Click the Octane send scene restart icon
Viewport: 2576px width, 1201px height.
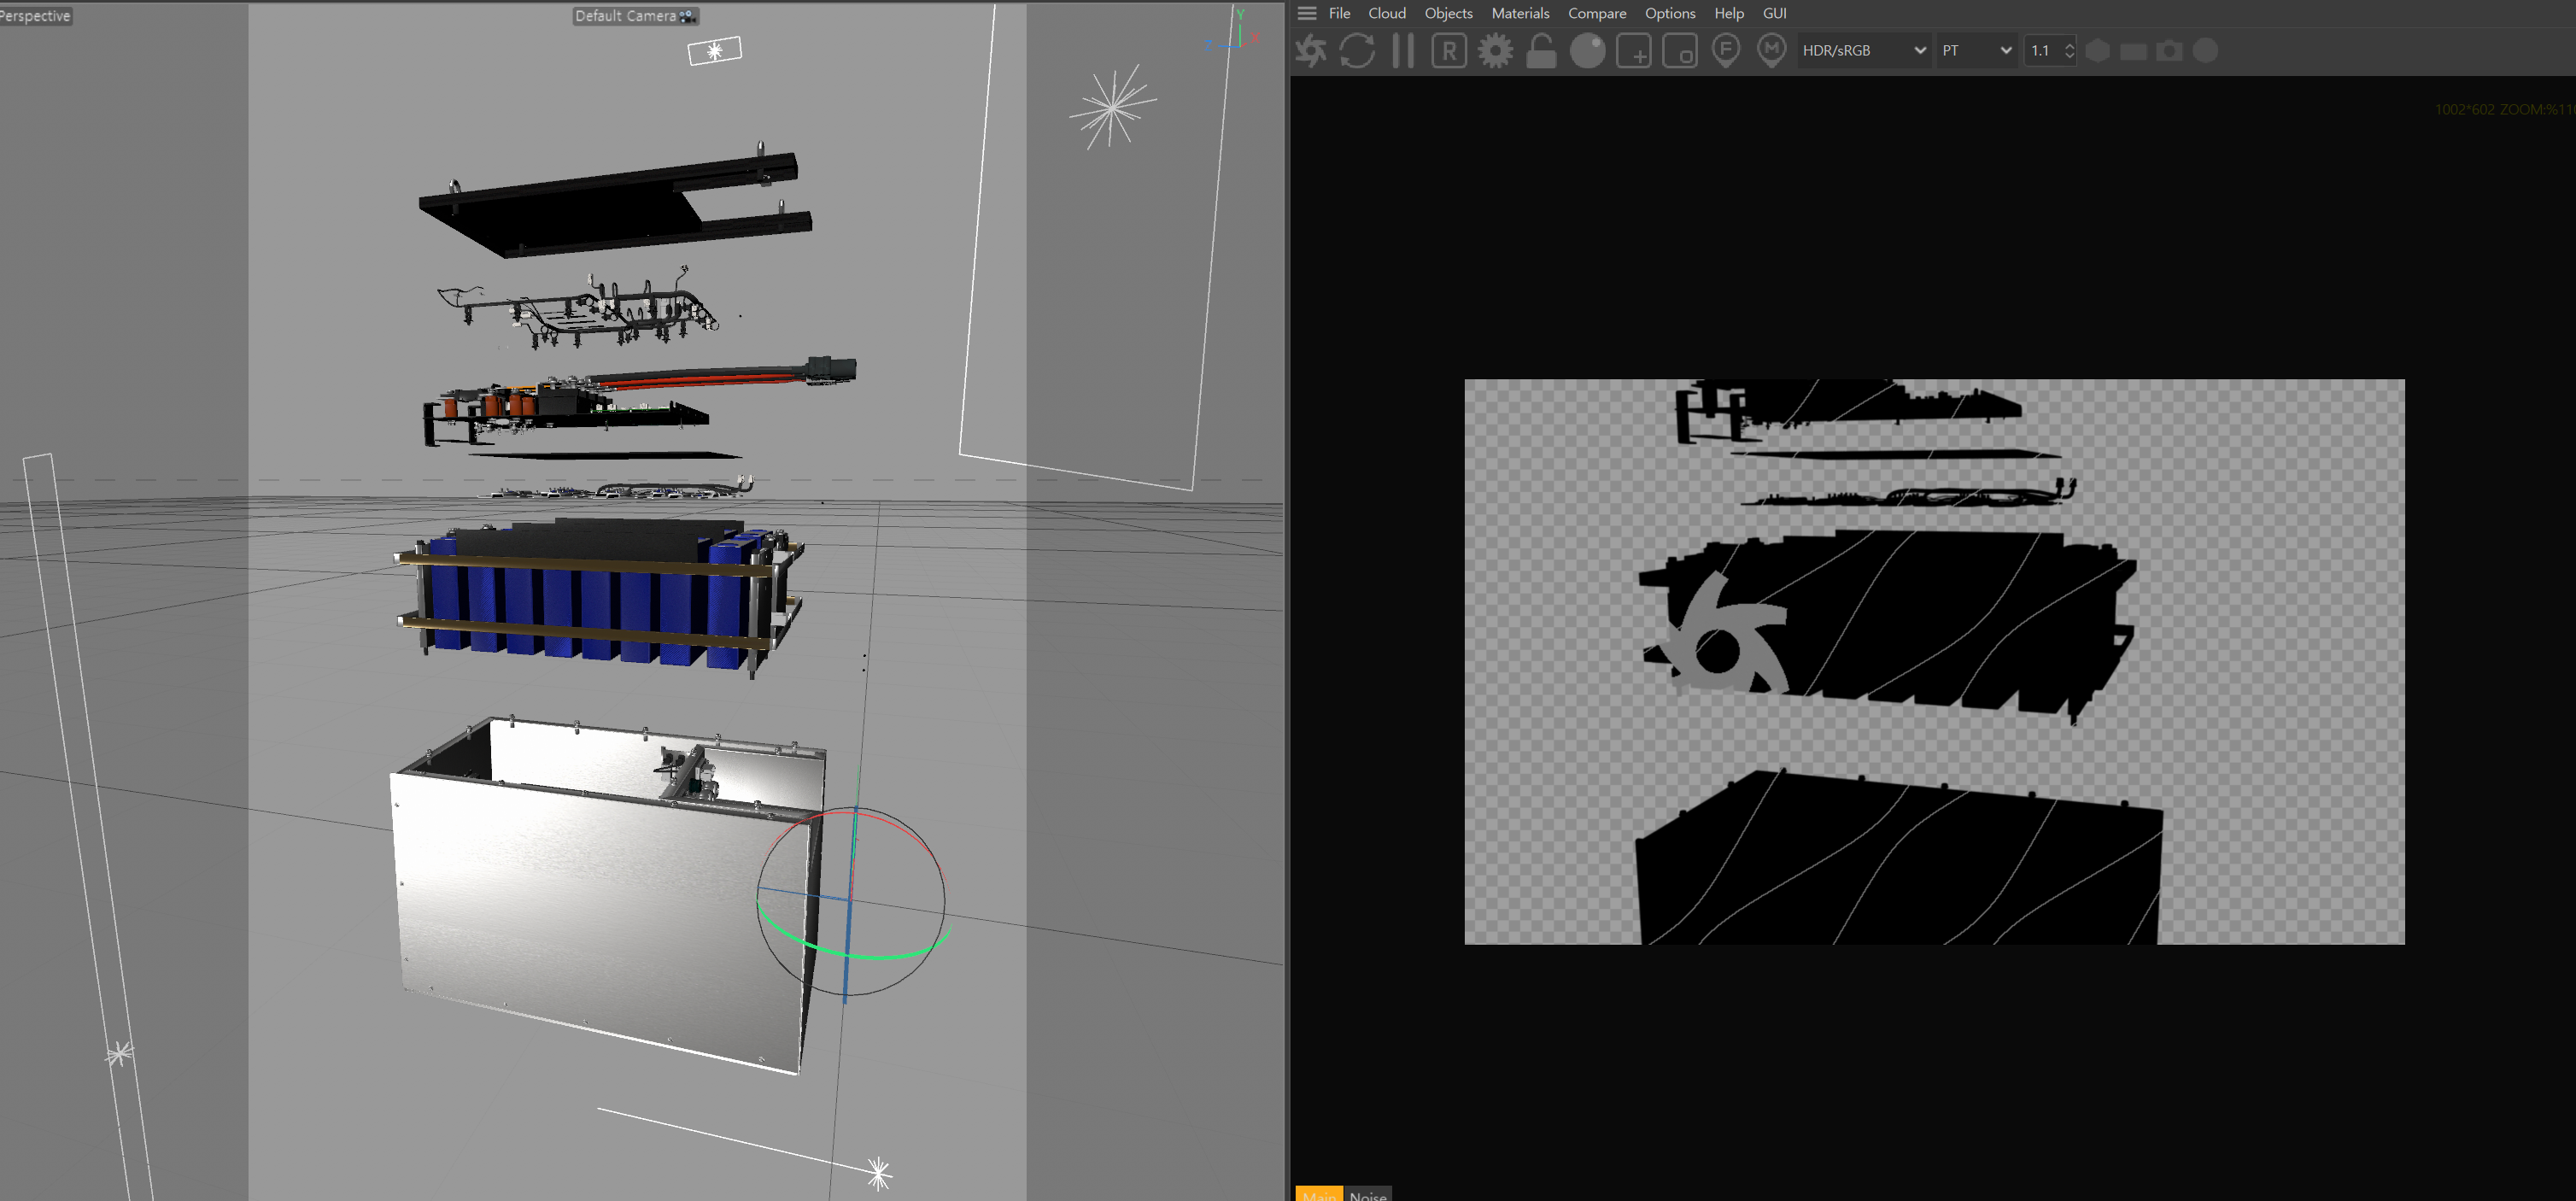tap(1311, 51)
